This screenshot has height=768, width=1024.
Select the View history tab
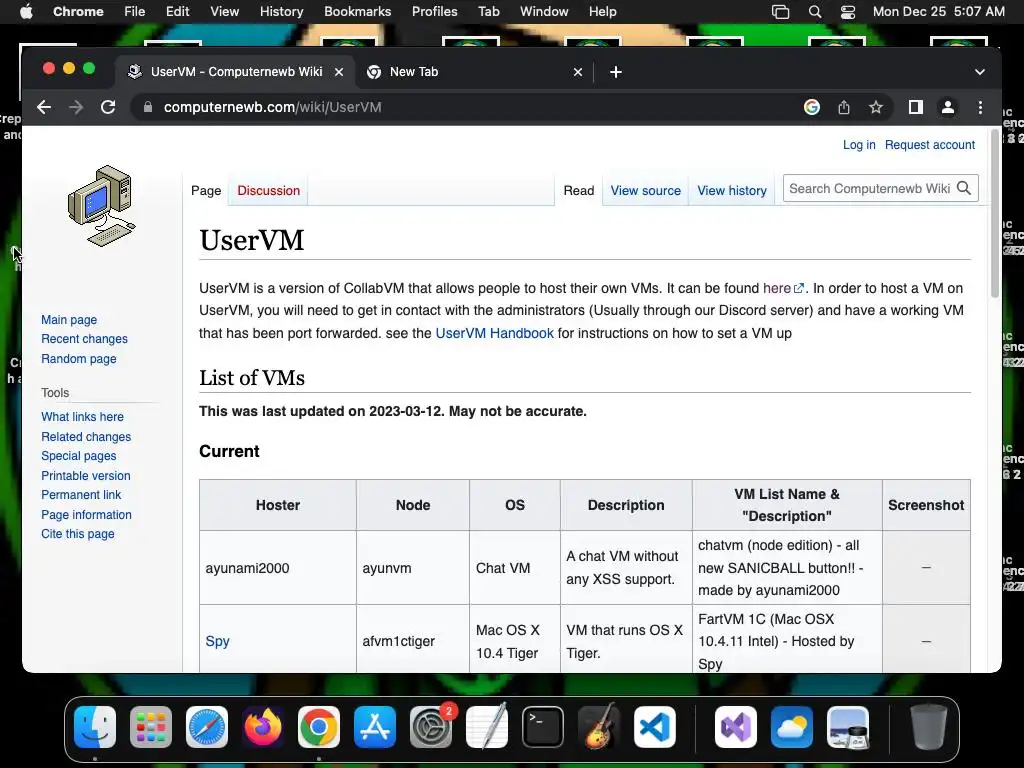pyautogui.click(x=732, y=191)
